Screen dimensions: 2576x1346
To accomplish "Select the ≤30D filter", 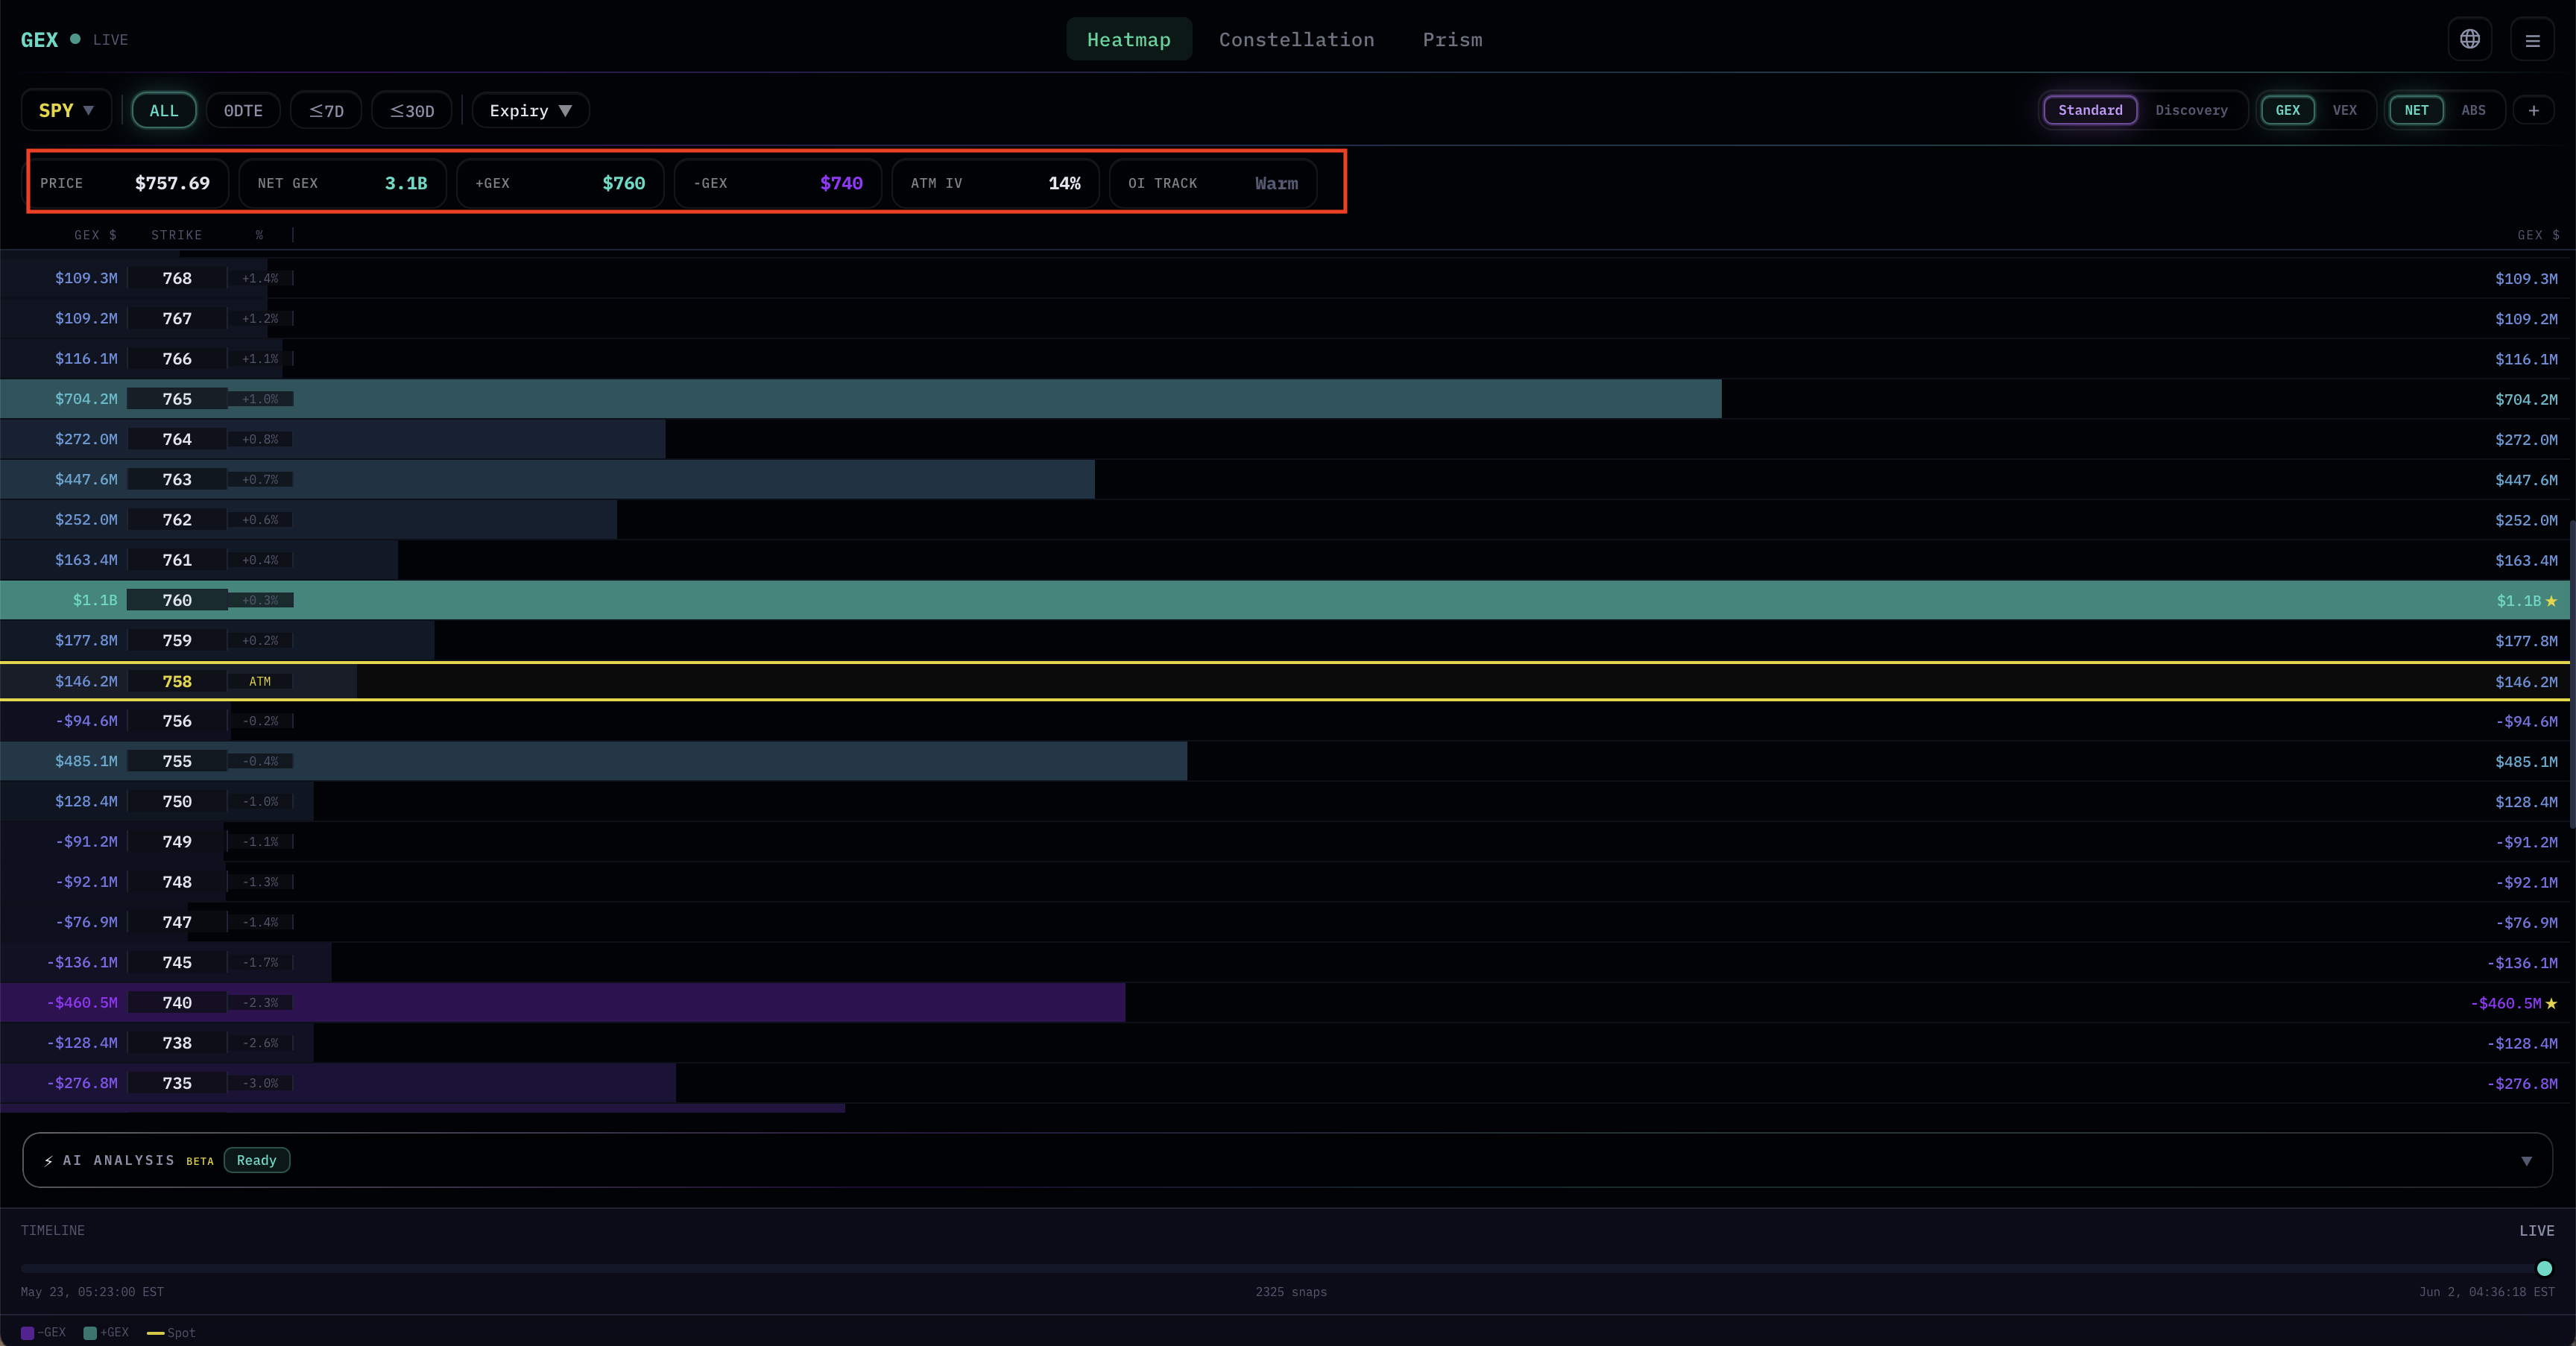I will (x=412, y=110).
